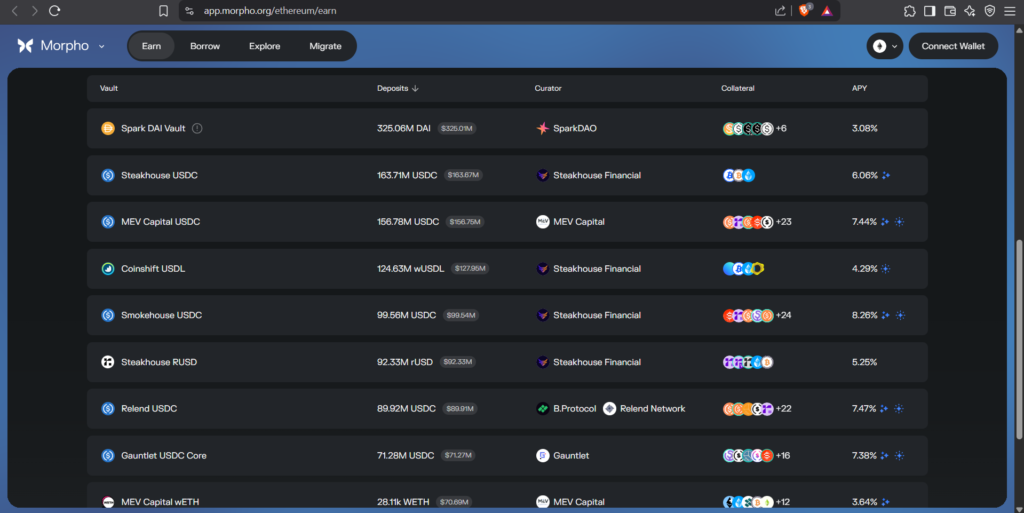Viewport: 1024px width, 513px height.
Task: Click the Connect Wallet button
Action: pyautogui.click(x=953, y=46)
